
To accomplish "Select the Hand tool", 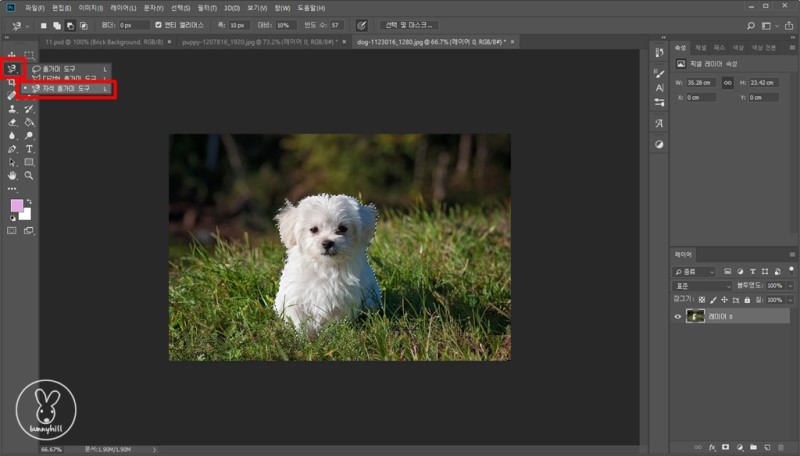I will [12, 175].
